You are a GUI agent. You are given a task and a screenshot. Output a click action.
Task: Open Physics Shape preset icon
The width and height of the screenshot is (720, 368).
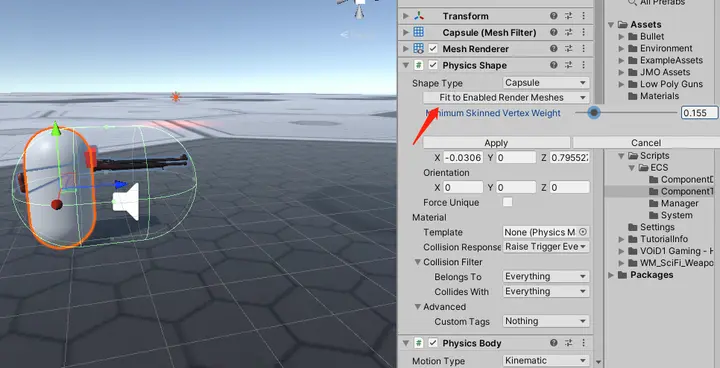(568, 65)
